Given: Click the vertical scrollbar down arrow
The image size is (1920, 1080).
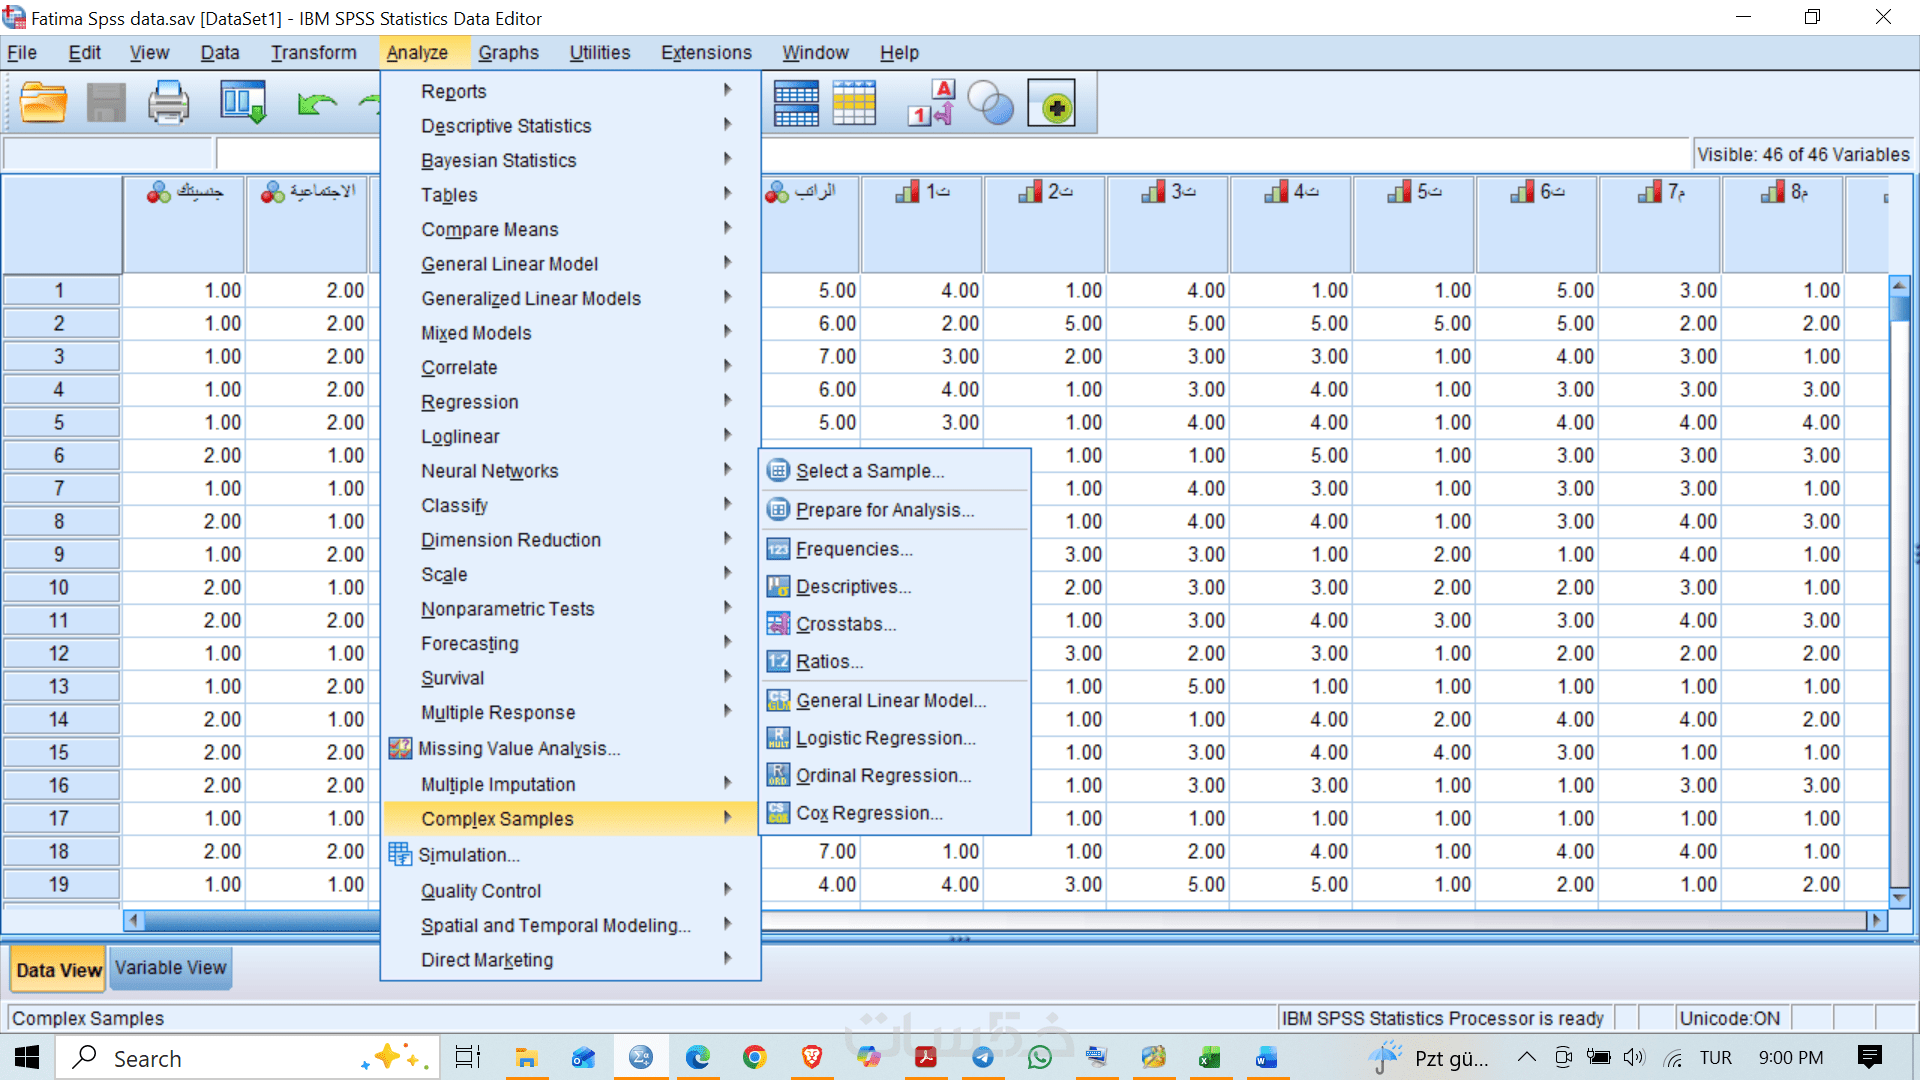Looking at the screenshot, I should coord(1899,896).
